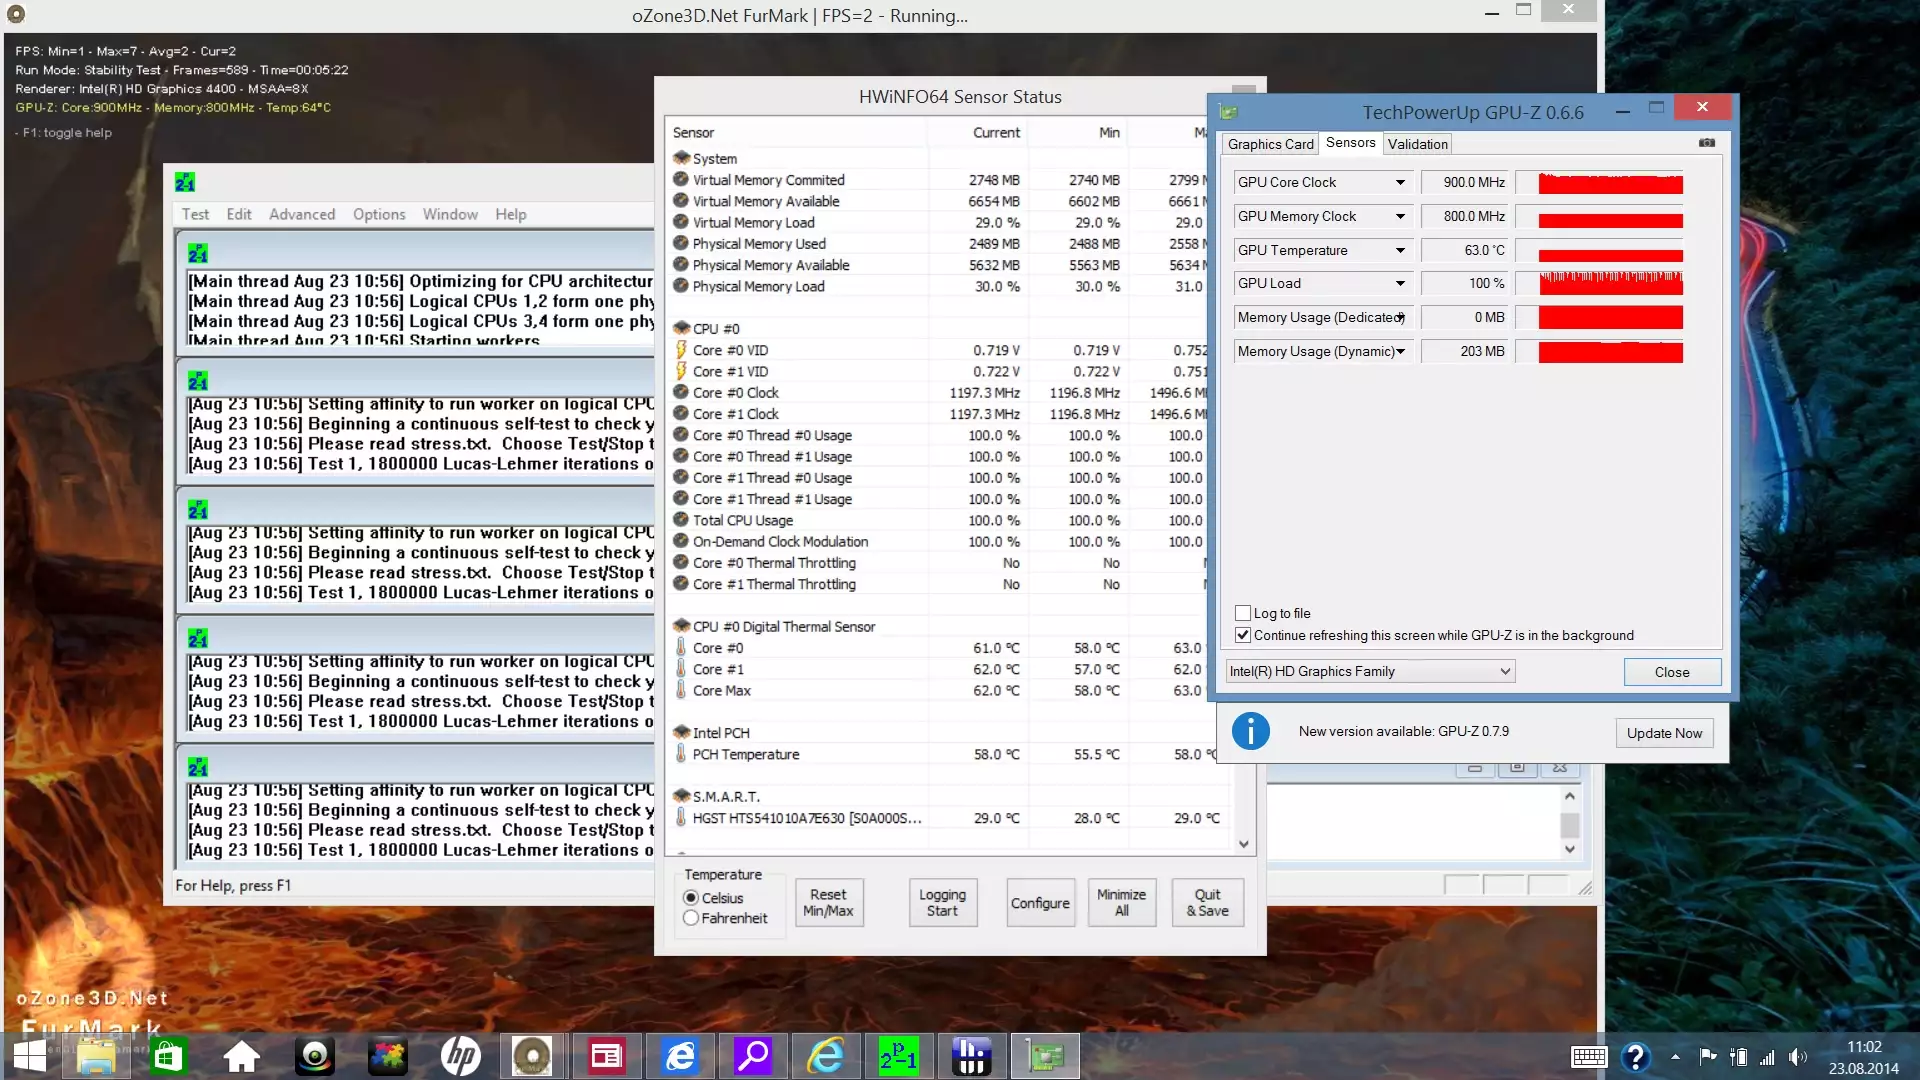Open the Prime95 Edit menu
The image size is (1920, 1080).
pos(239,214)
